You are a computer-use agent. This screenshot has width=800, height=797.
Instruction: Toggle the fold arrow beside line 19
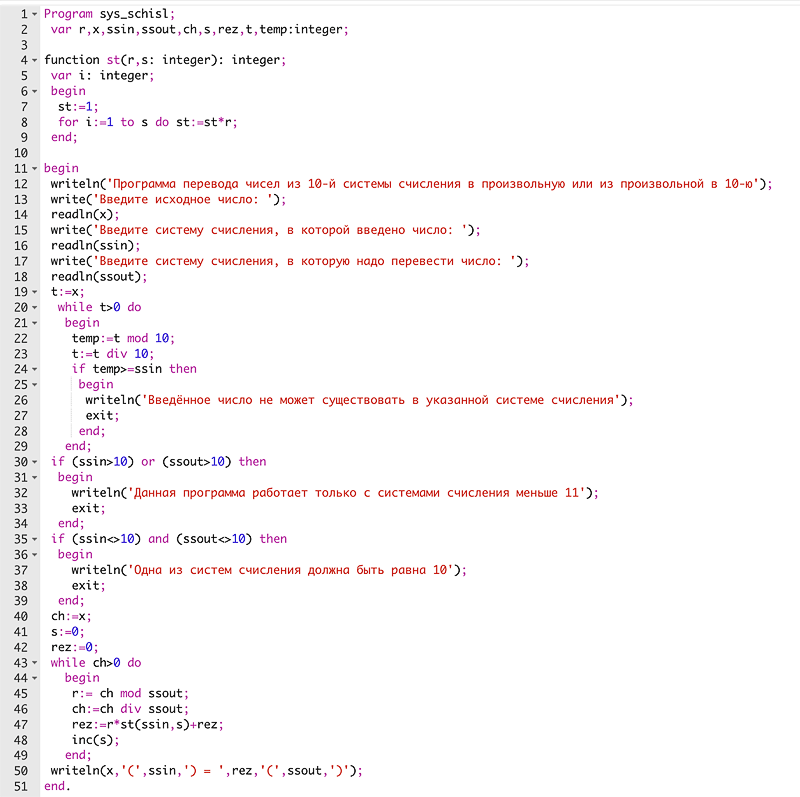(x=35, y=292)
